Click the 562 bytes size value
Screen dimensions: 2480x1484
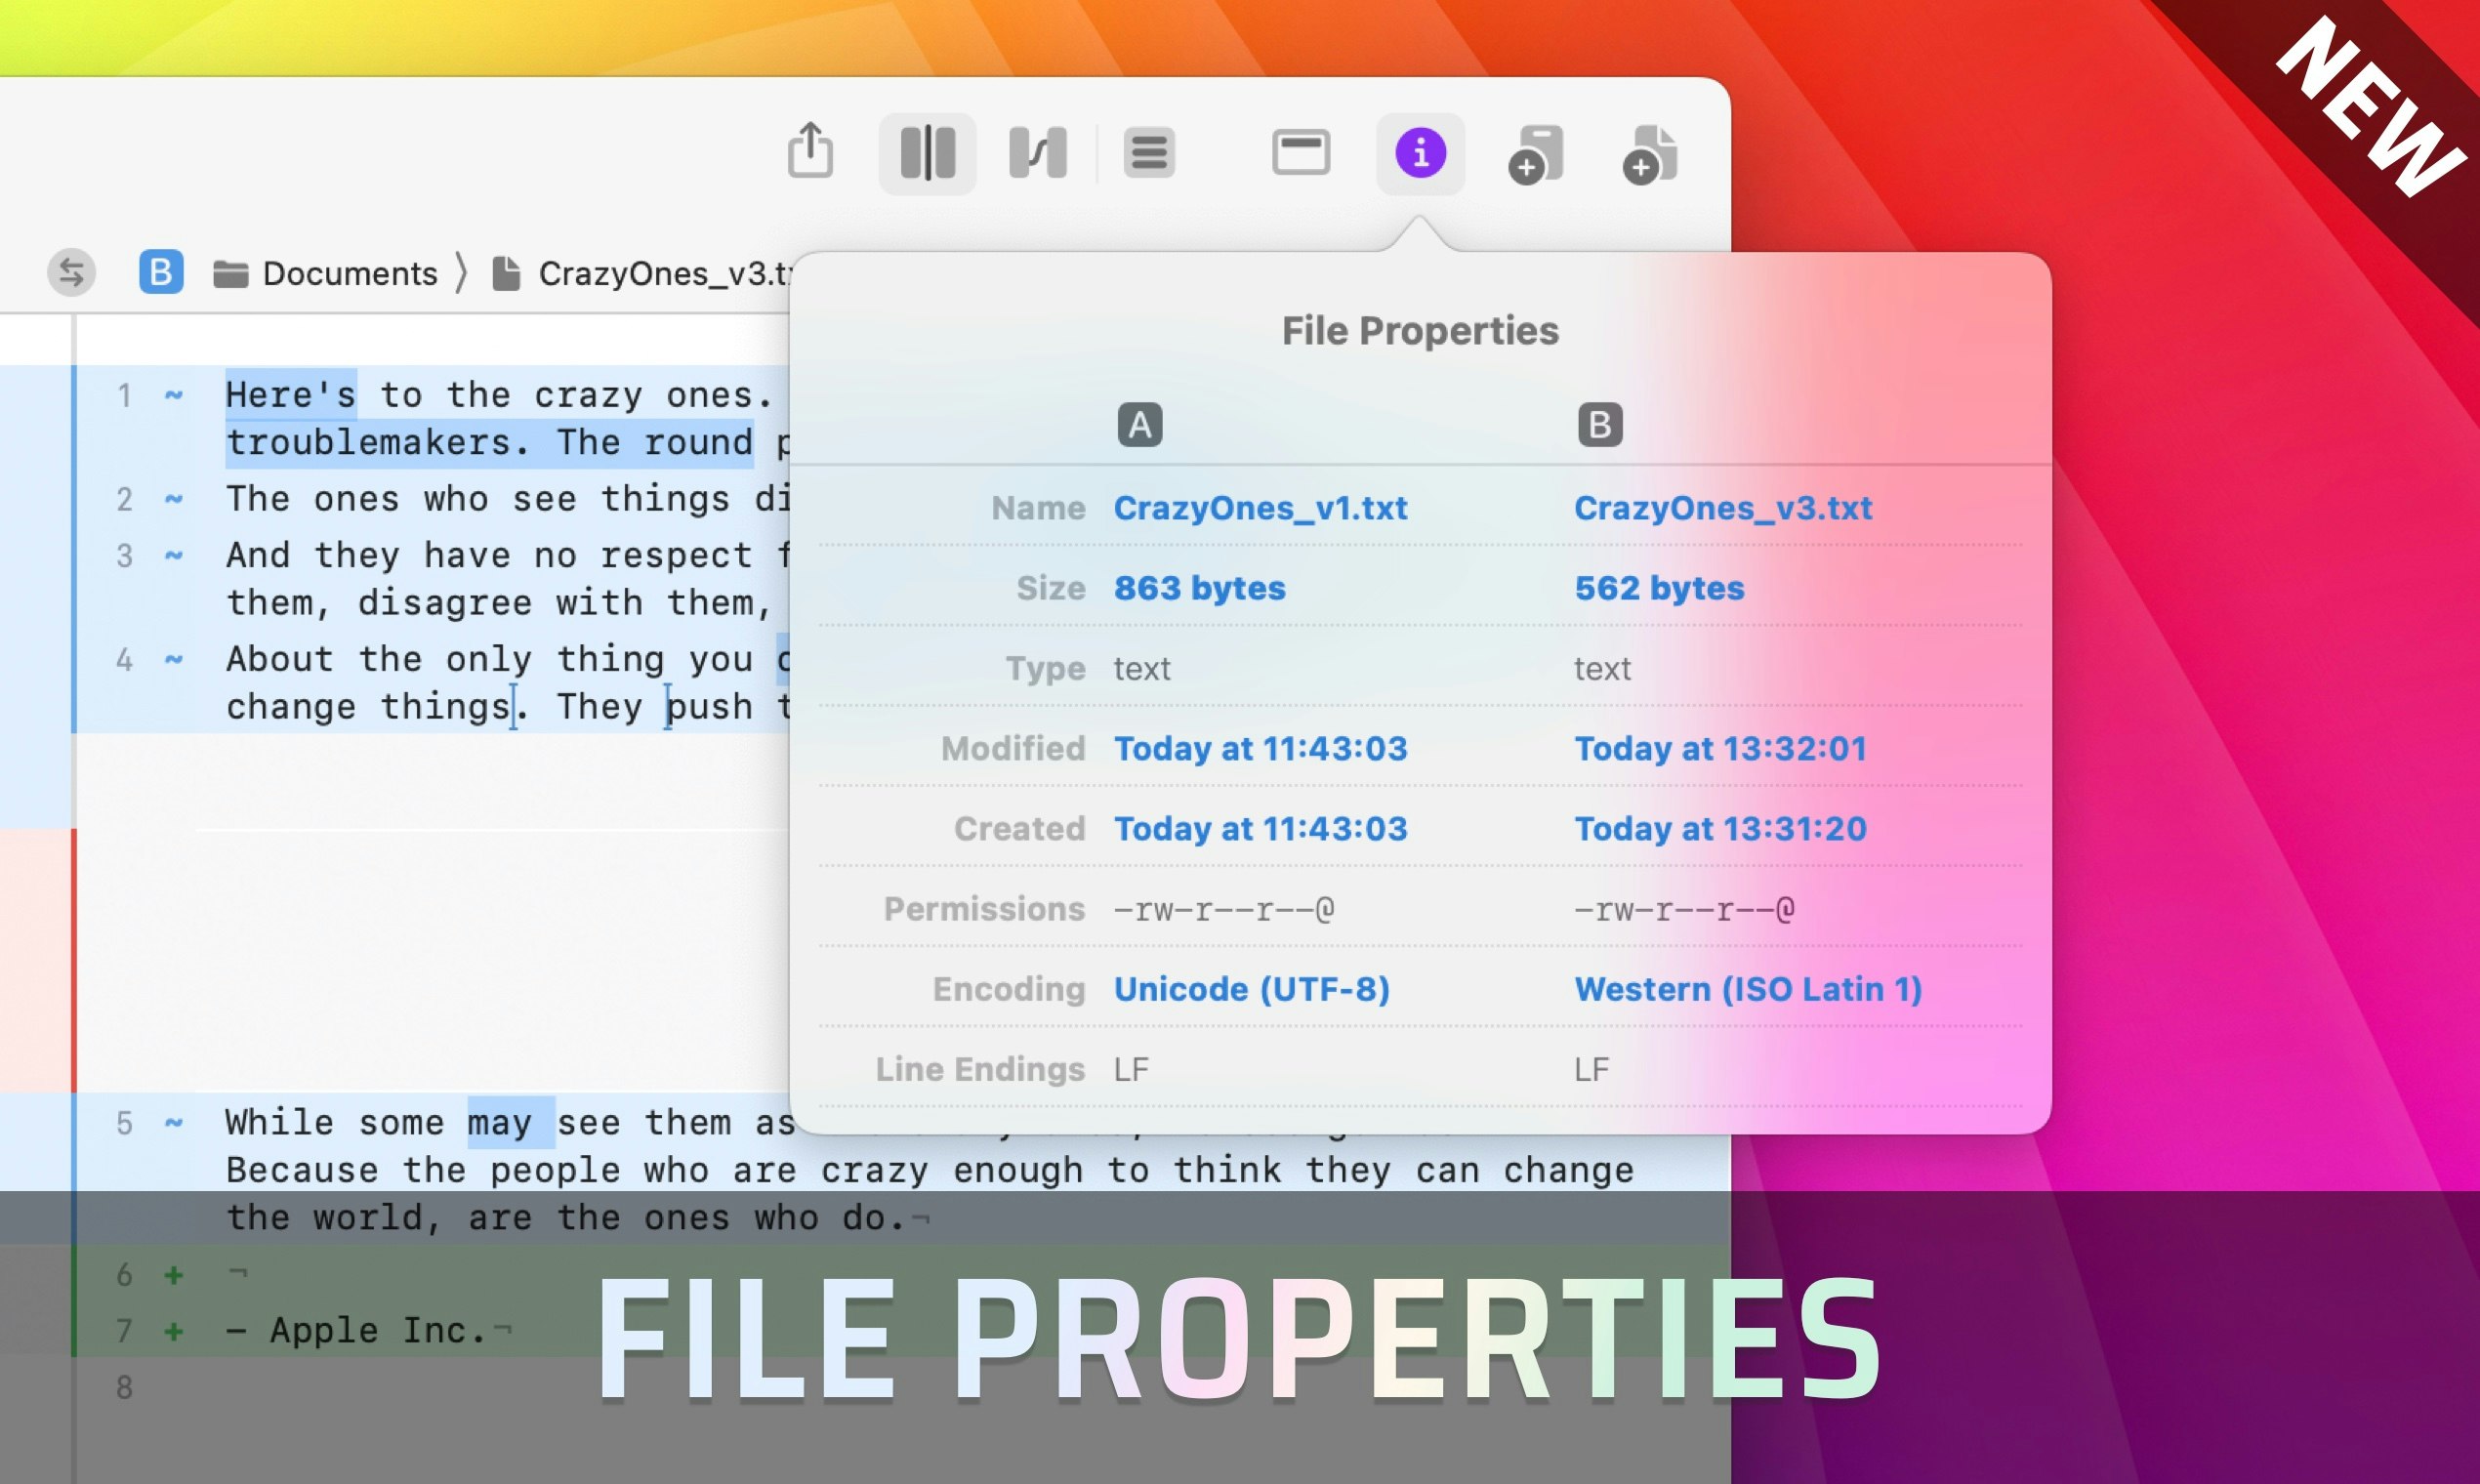[x=1659, y=588]
